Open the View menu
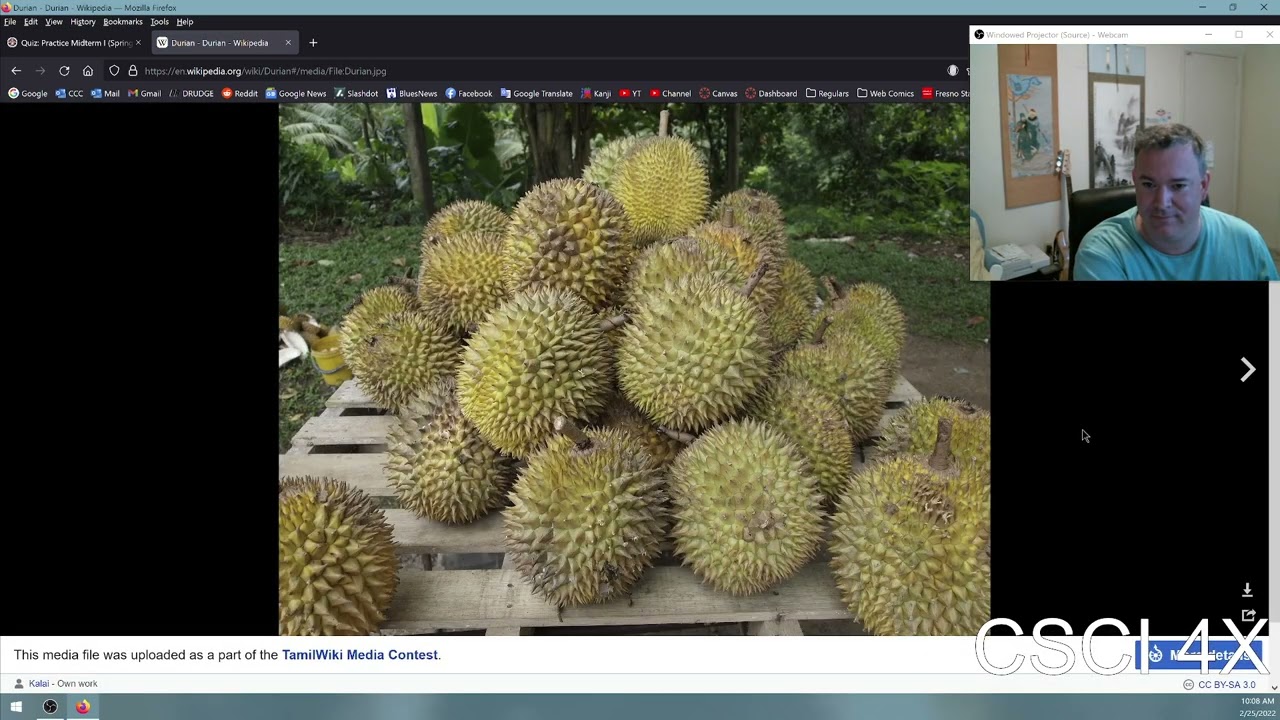The height and width of the screenshot is (720, 1280). [54, 21]
